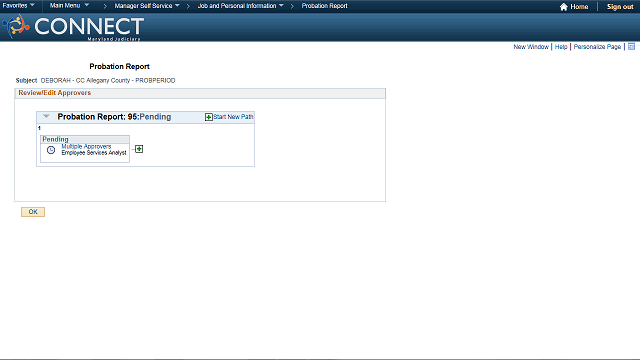Click the CONNECT Maryland Judiciary logo
Viewport: 640px width, 360px height.
(x=73, y=27)
